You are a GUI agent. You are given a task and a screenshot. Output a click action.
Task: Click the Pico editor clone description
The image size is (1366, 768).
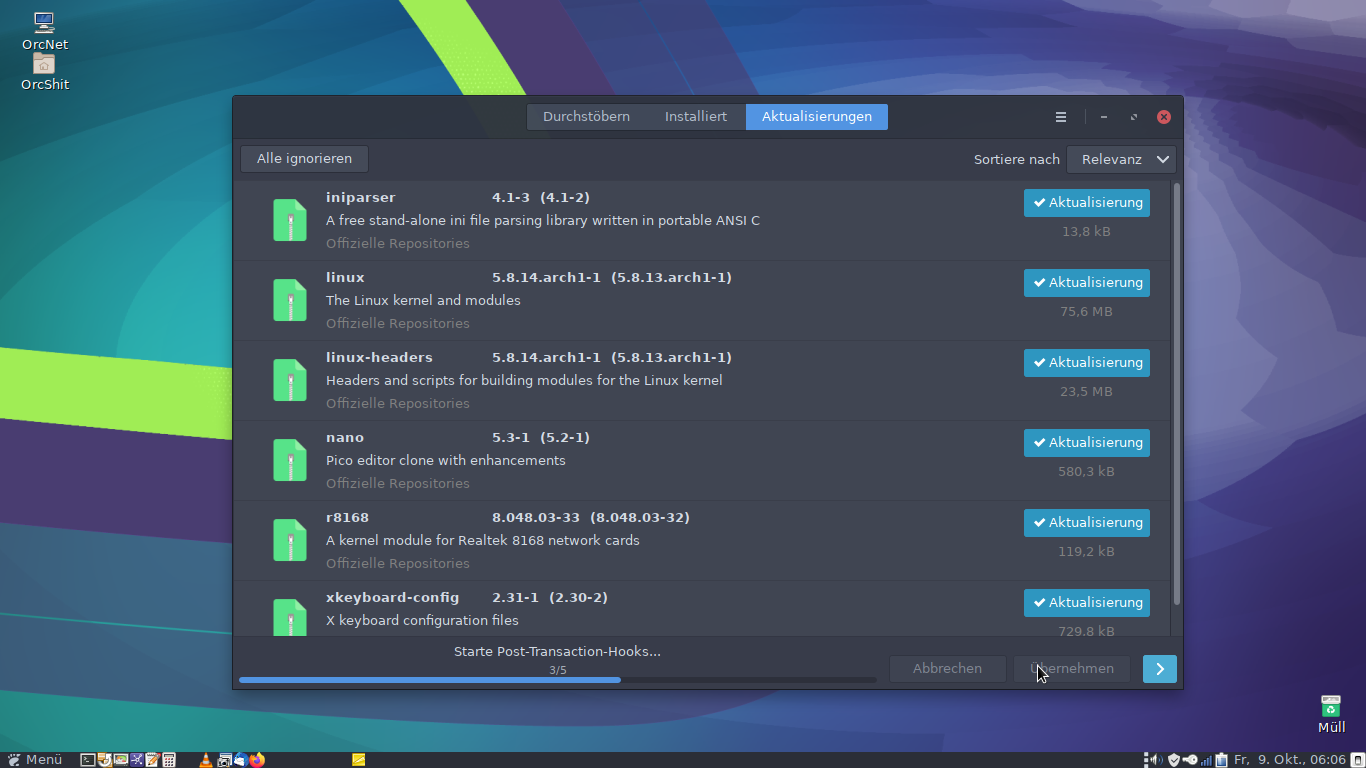(x=446, y=461)
